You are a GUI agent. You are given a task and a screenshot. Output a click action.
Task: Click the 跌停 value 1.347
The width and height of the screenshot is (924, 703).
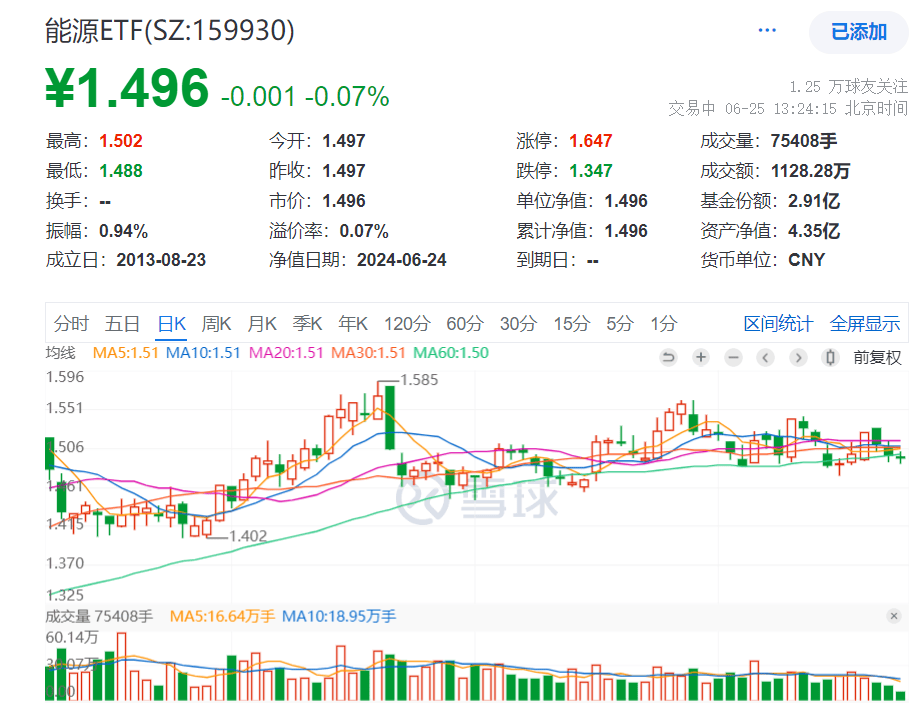coord(590,171)
